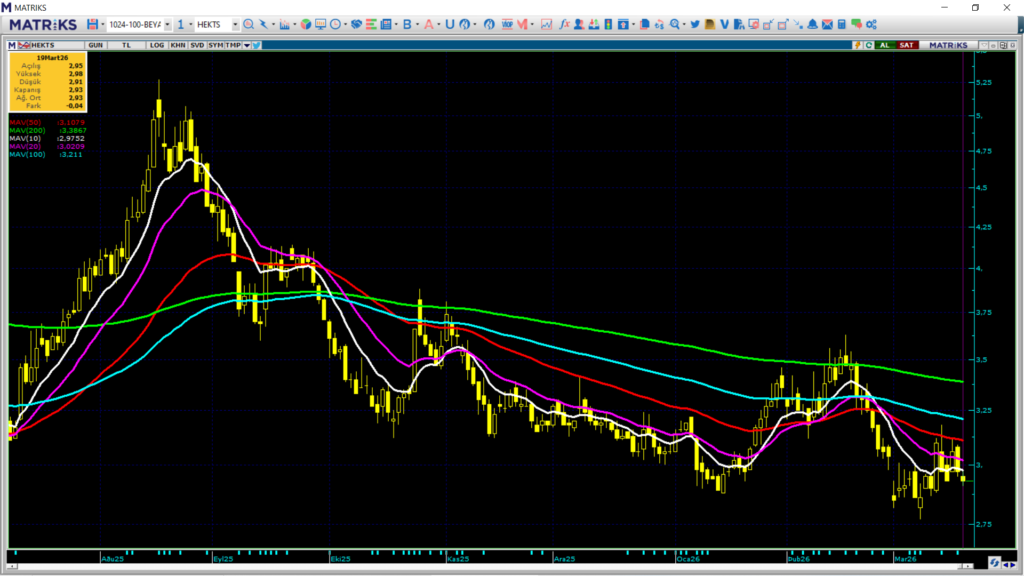
Task: Open the fx formula icon
Action: click(564, 24)
